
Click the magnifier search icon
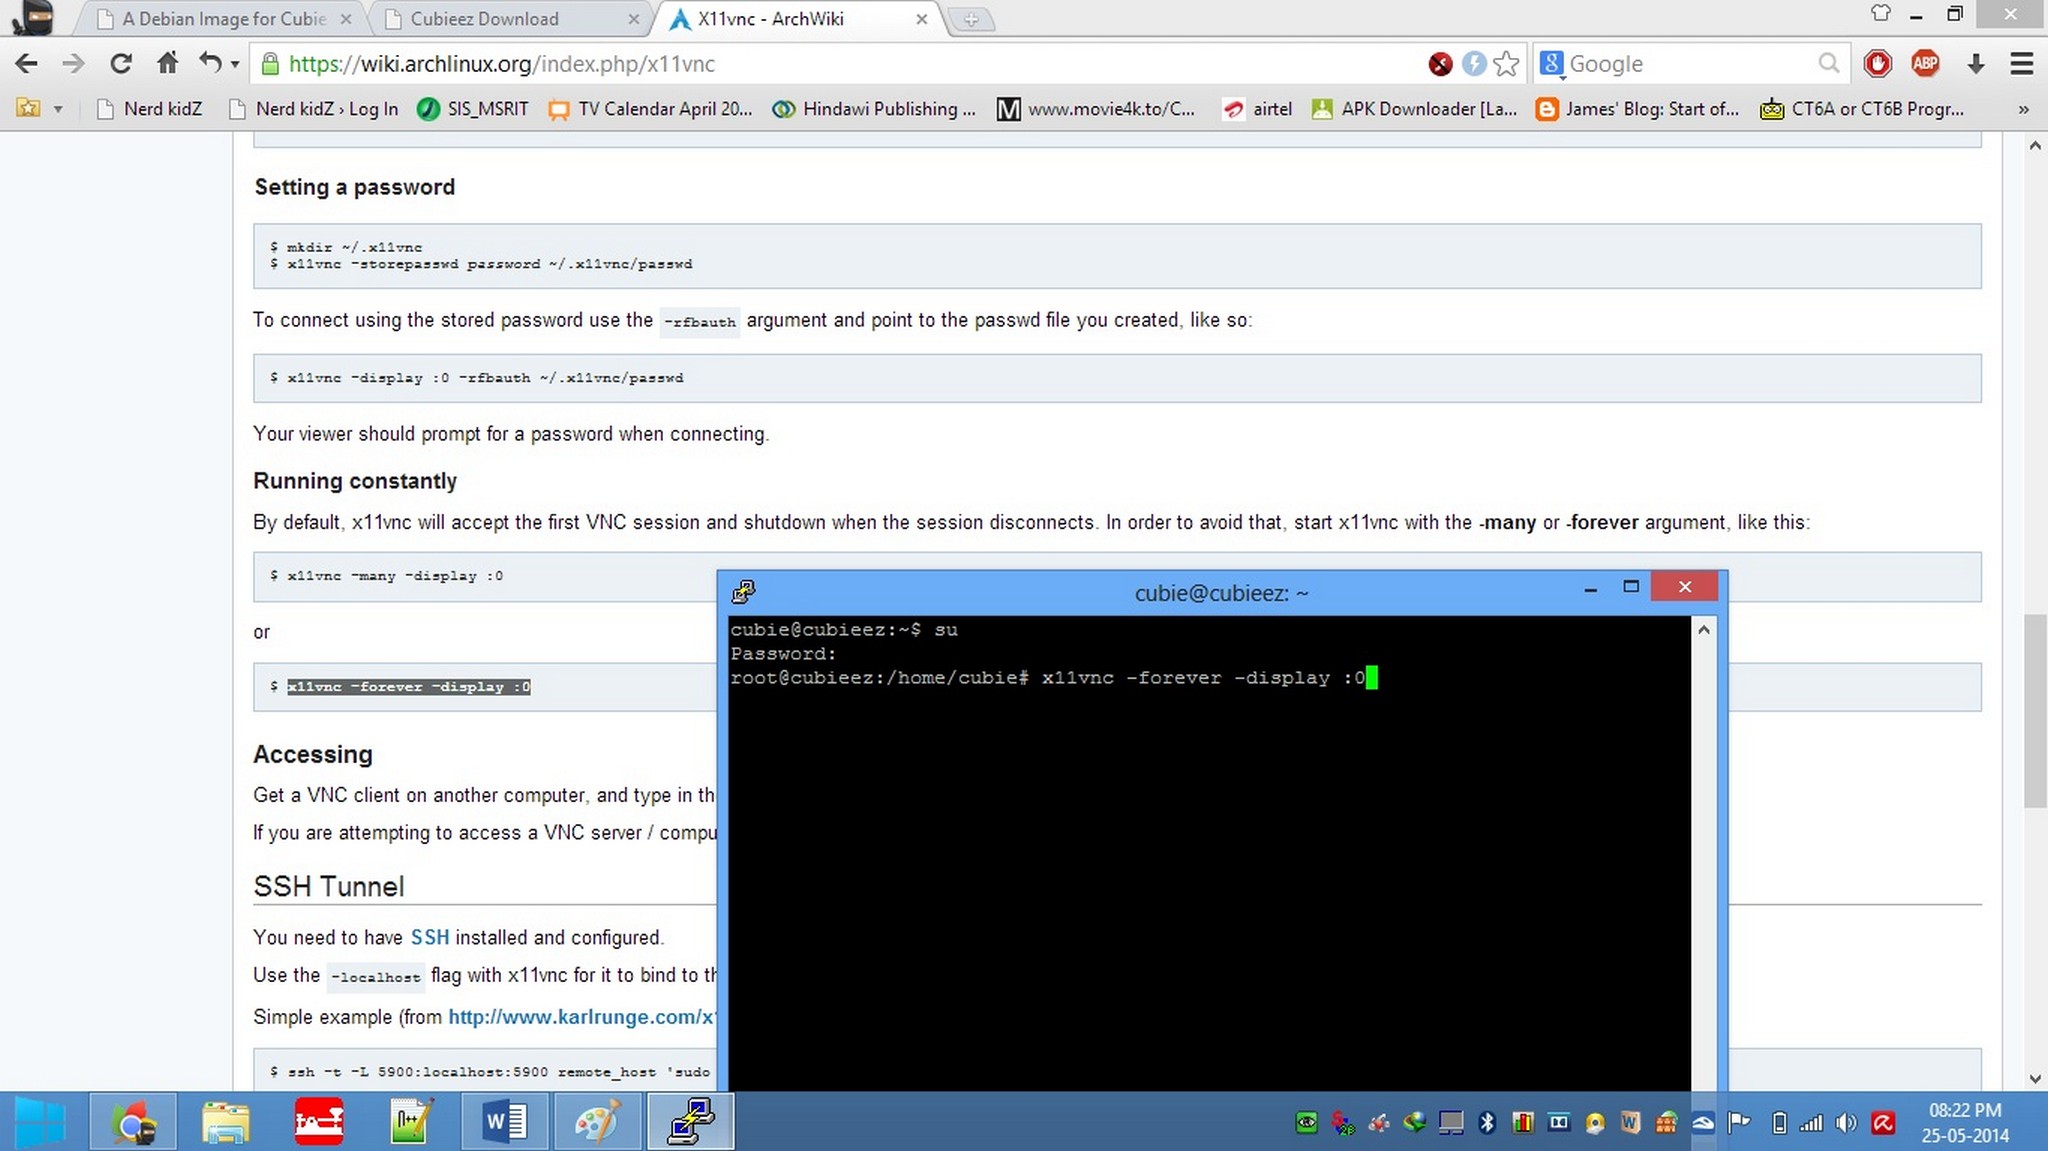(1829, 64)
